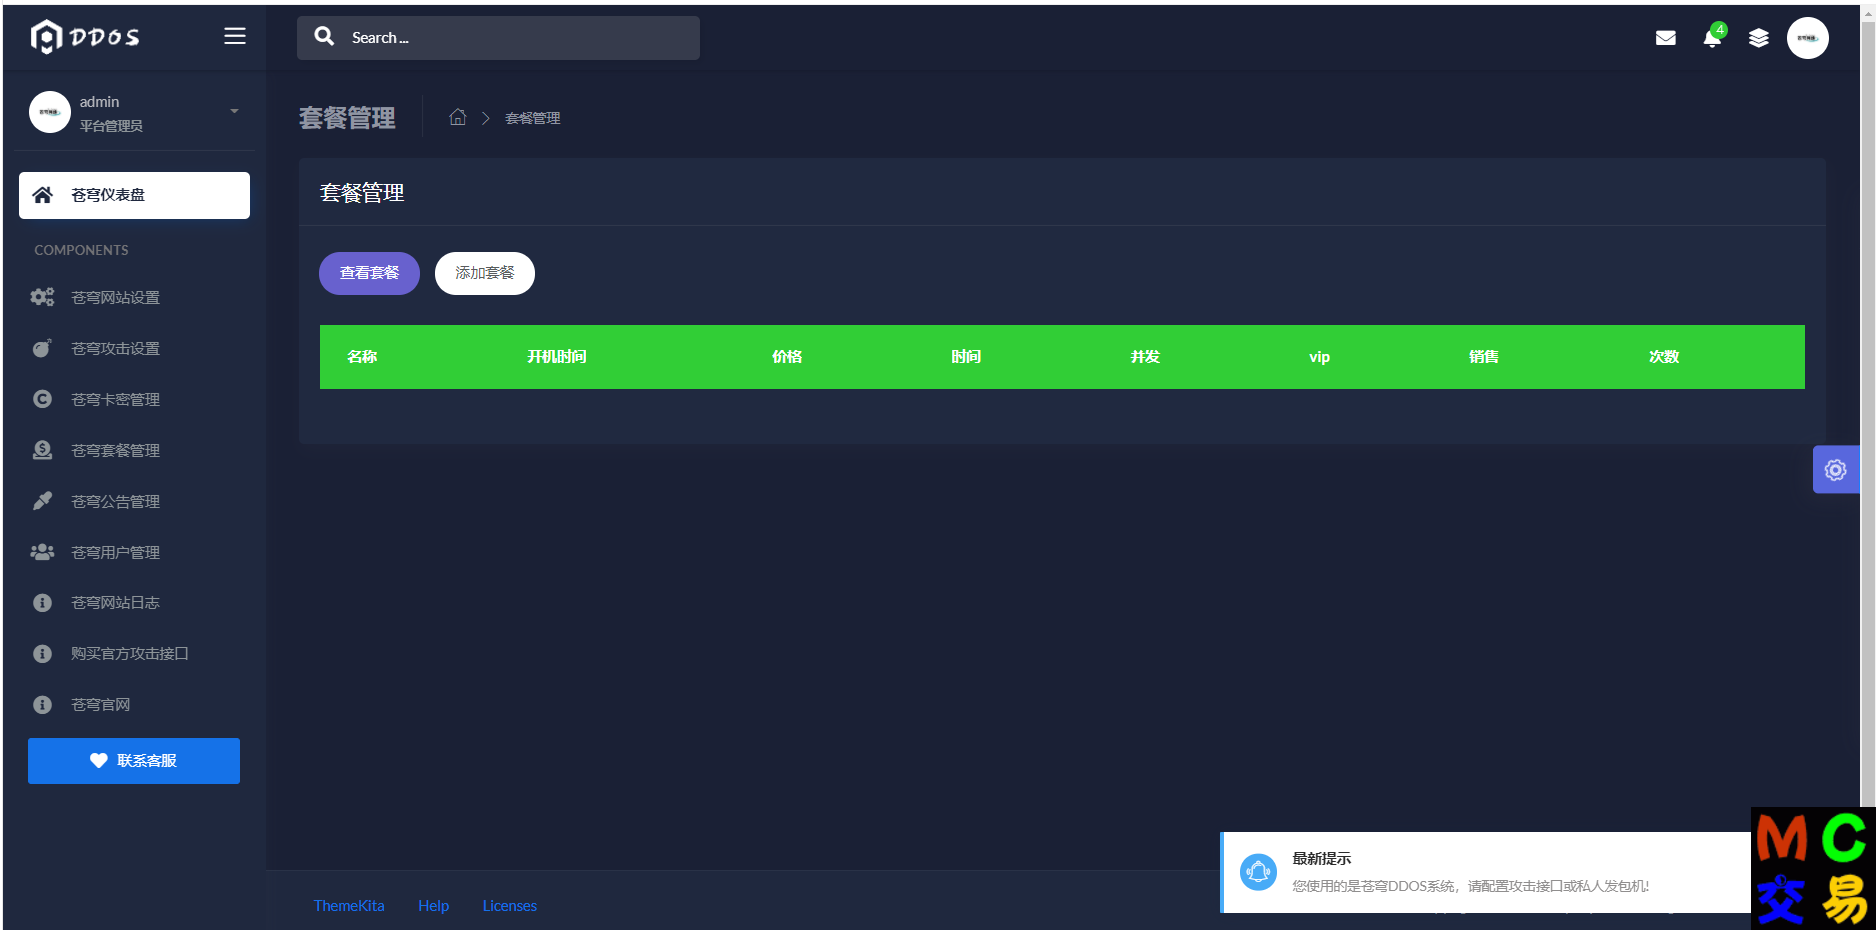The width and height of the screenshot is (1876, 930).
Task: Toggle the hamburger sidebar menu
Action: pos(235,36)
